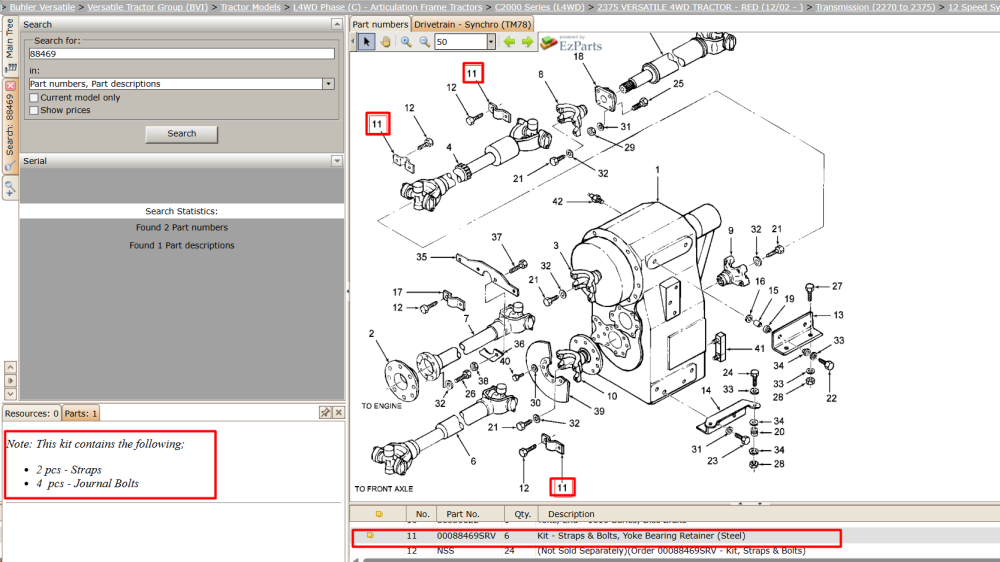The width and height of the screenshot is (1000, 562).
Task: Switch to Resources: 0 tab
Action: (32, 413)
